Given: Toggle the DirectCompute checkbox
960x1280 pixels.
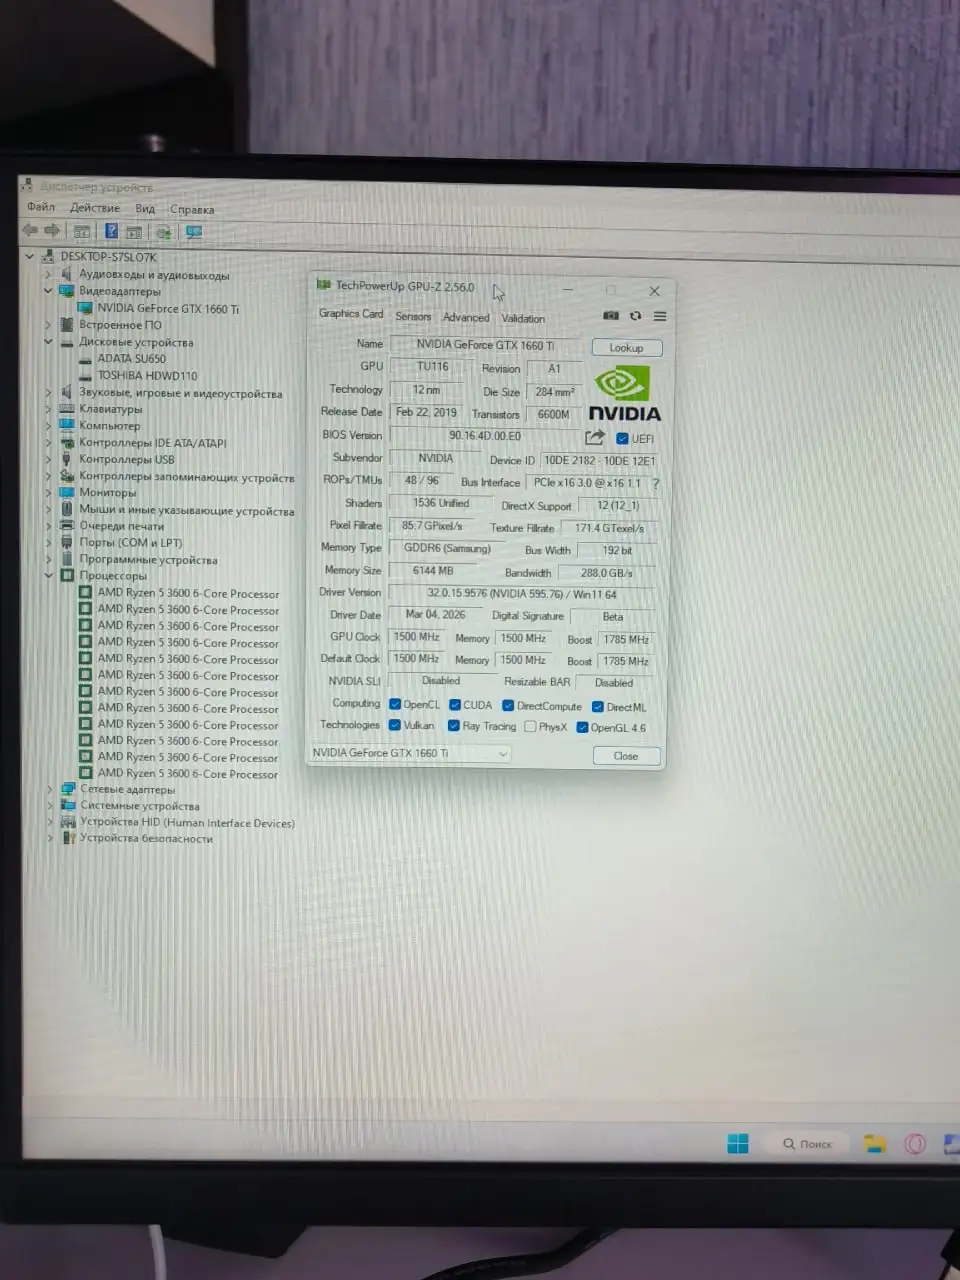Looking at the screenshot, I should (508, 706).
